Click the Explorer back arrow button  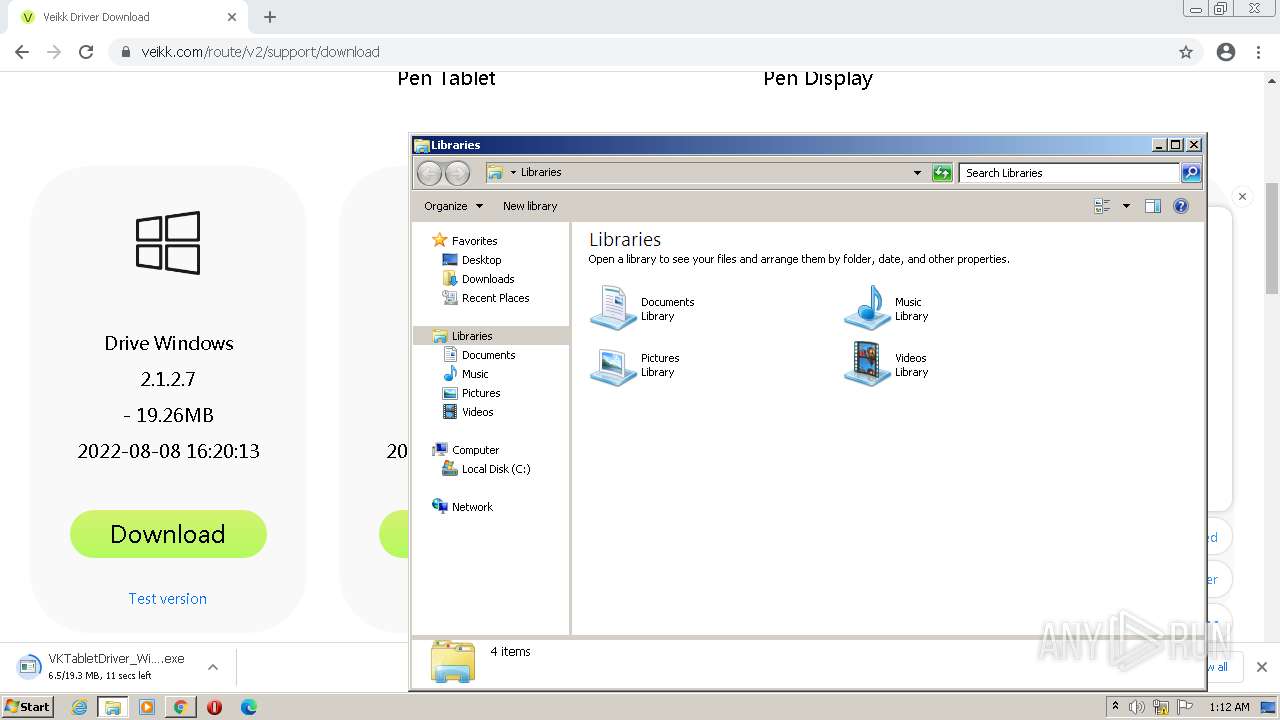(429, 173)
